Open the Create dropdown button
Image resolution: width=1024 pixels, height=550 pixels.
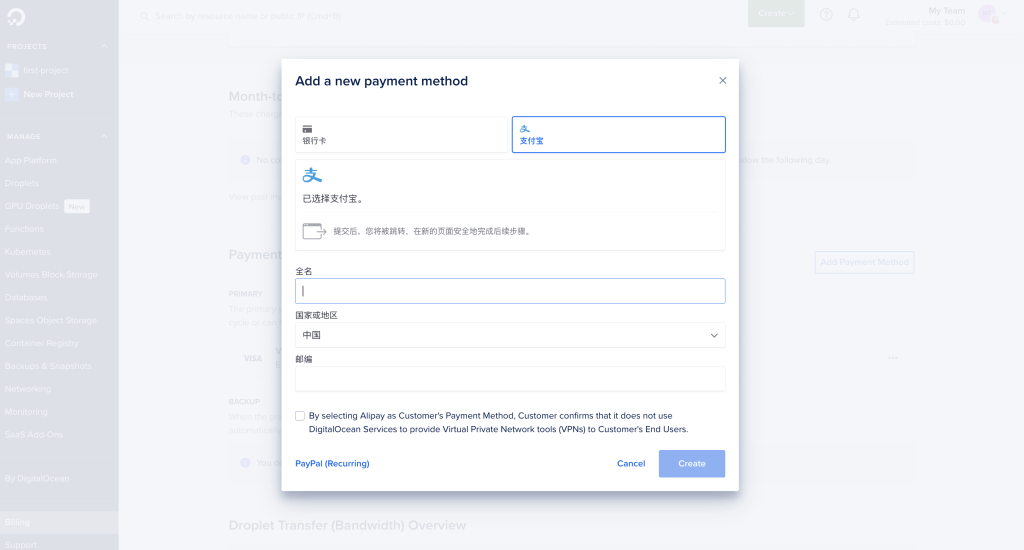[776, 13]
